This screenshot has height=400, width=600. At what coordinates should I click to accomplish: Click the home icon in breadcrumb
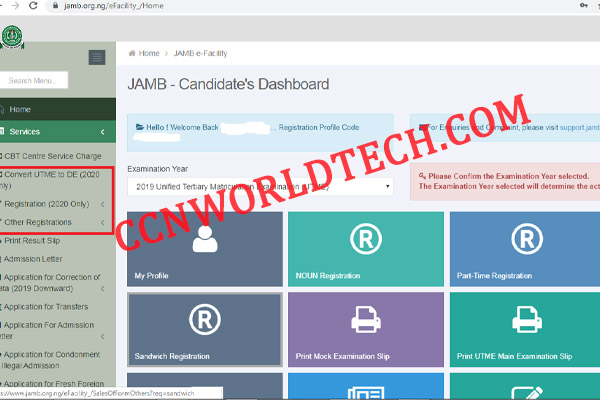point(132,53)
